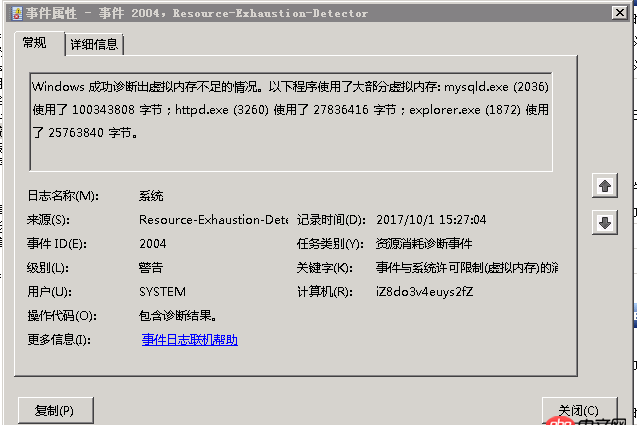Switch to the 常规 tab

35,43
